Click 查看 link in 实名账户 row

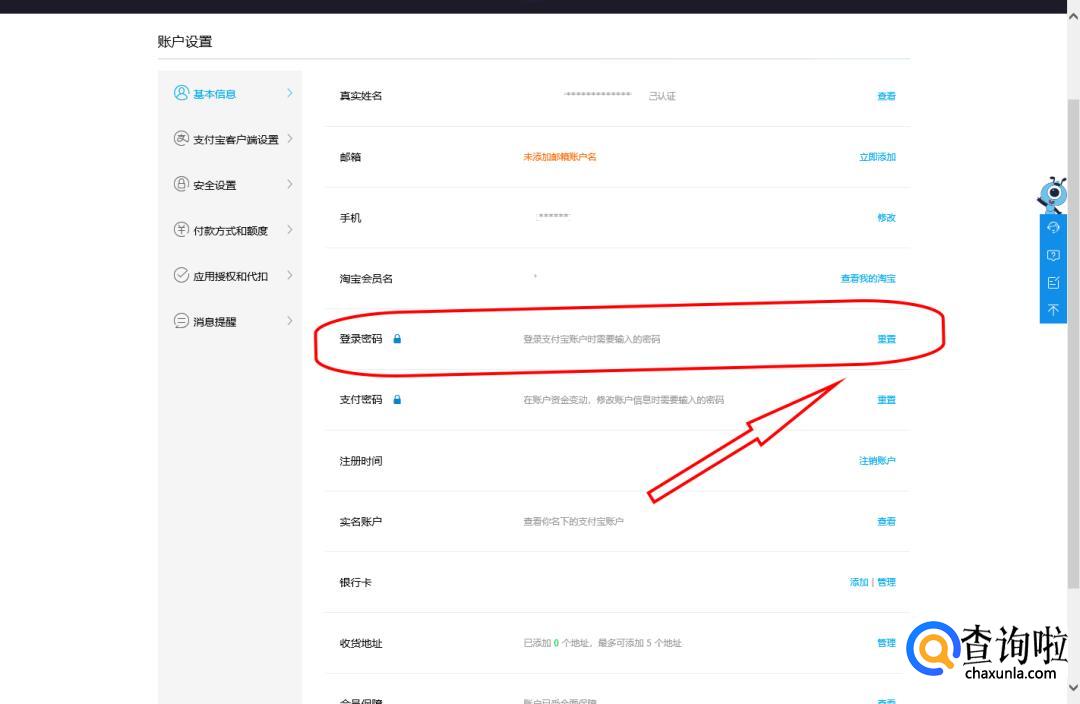pyautogui.click(x=886, y=521)
